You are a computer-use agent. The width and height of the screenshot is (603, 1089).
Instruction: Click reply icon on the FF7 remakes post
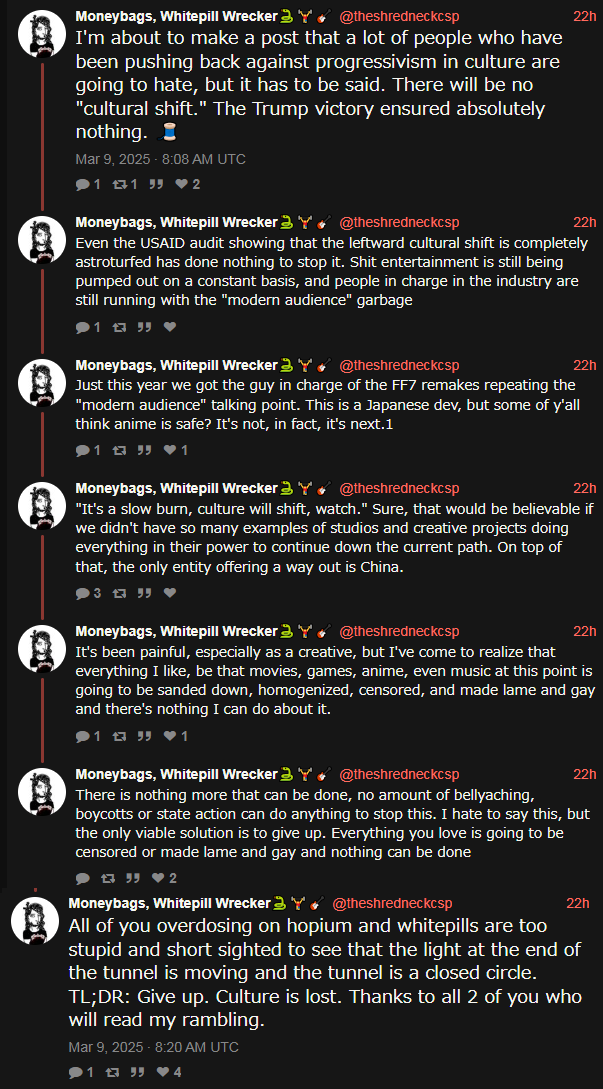click(x=82, y=450)
